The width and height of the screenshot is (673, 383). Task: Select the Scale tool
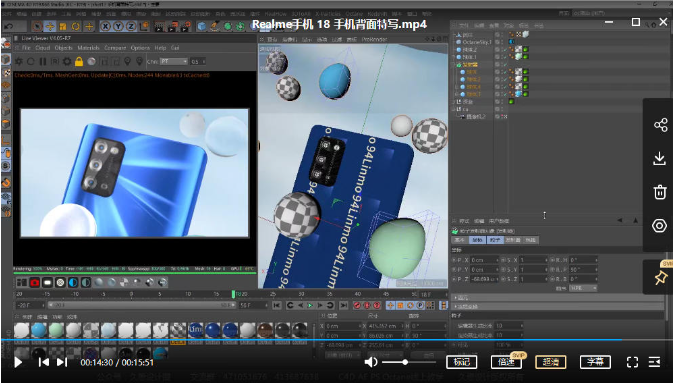[x=63, y=27]
